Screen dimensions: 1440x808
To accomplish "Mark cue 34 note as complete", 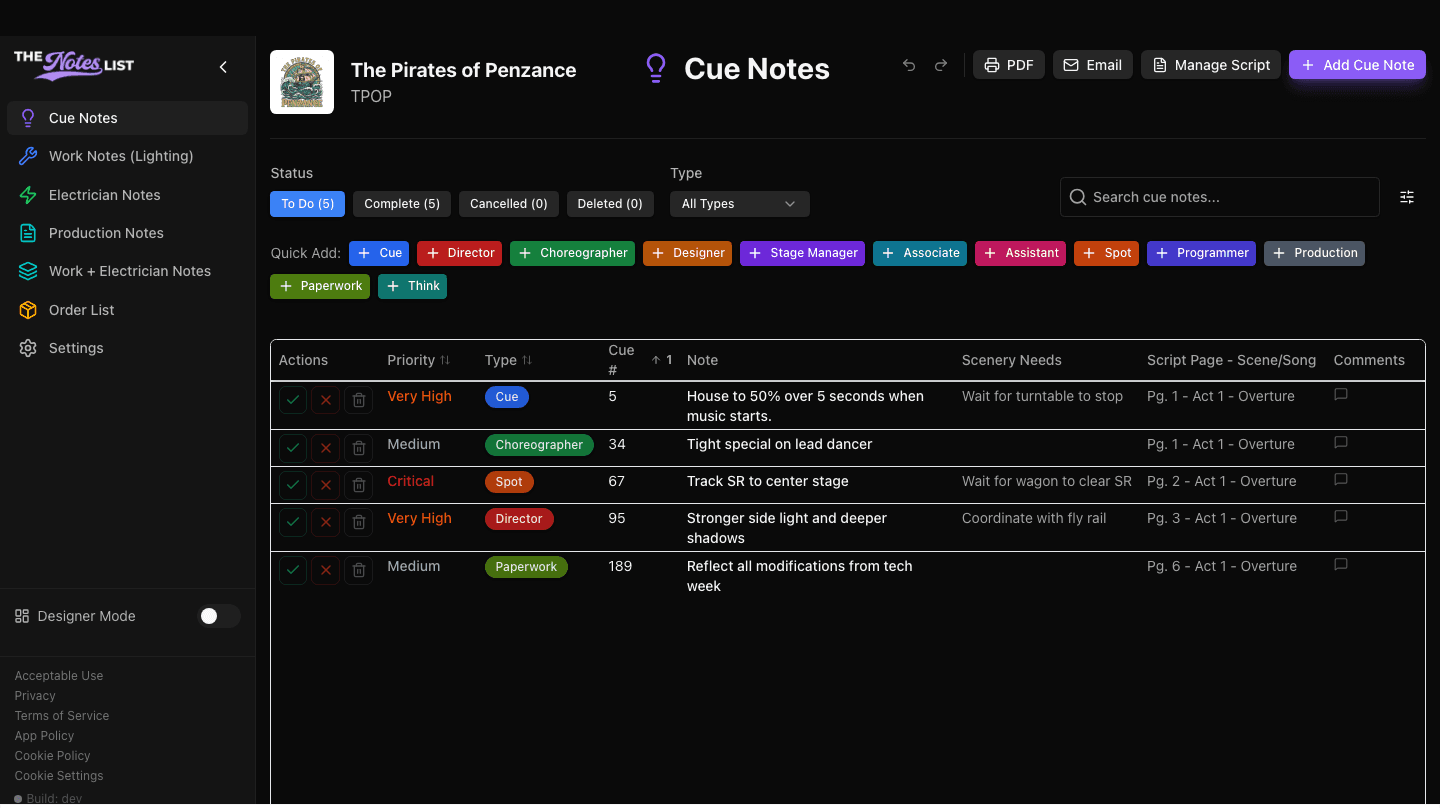I will click(293, 448).
